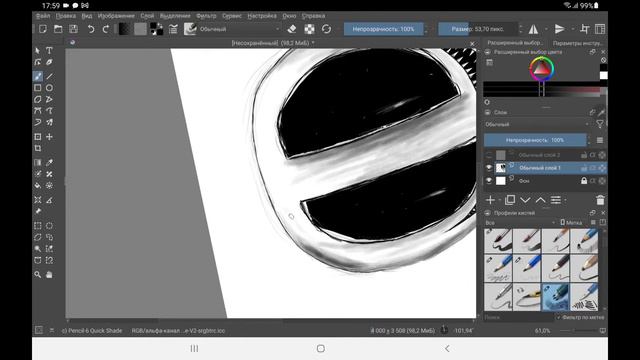This screenshot has width=640, height=360.
Task: Select the Gradient tool
Action: coord(38,162)
